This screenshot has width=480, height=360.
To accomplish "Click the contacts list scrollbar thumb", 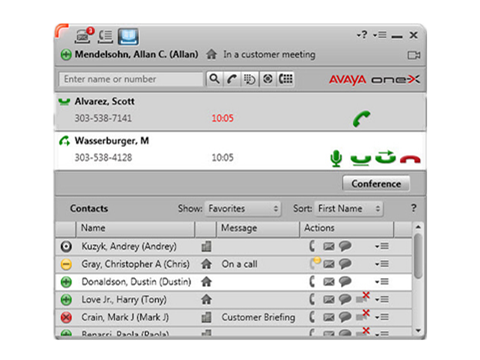I will (418, 256).
